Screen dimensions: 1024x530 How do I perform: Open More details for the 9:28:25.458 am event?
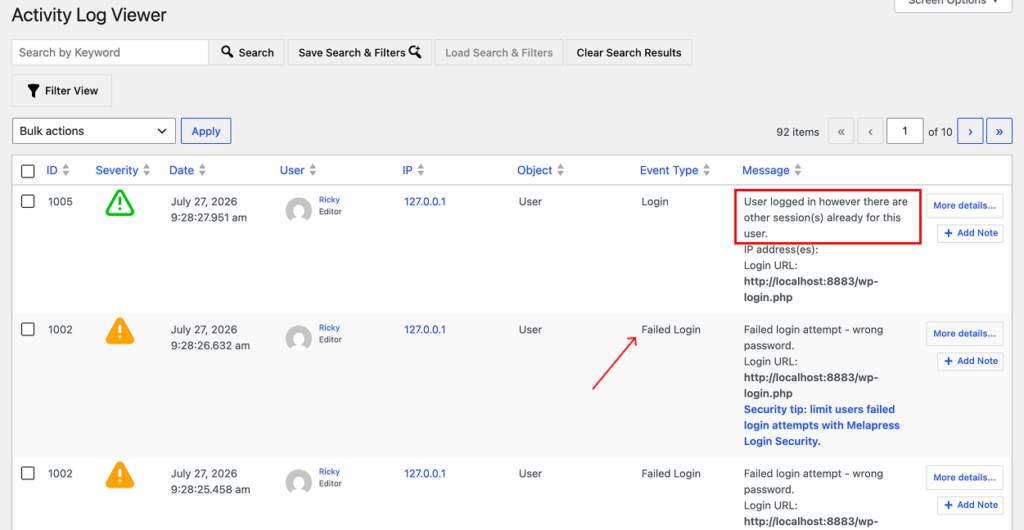965,478
